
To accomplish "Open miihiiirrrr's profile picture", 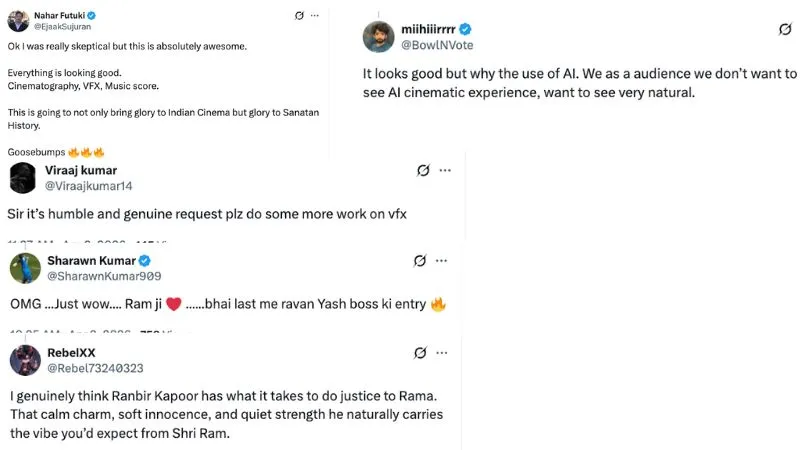I will tap(375, 35).
